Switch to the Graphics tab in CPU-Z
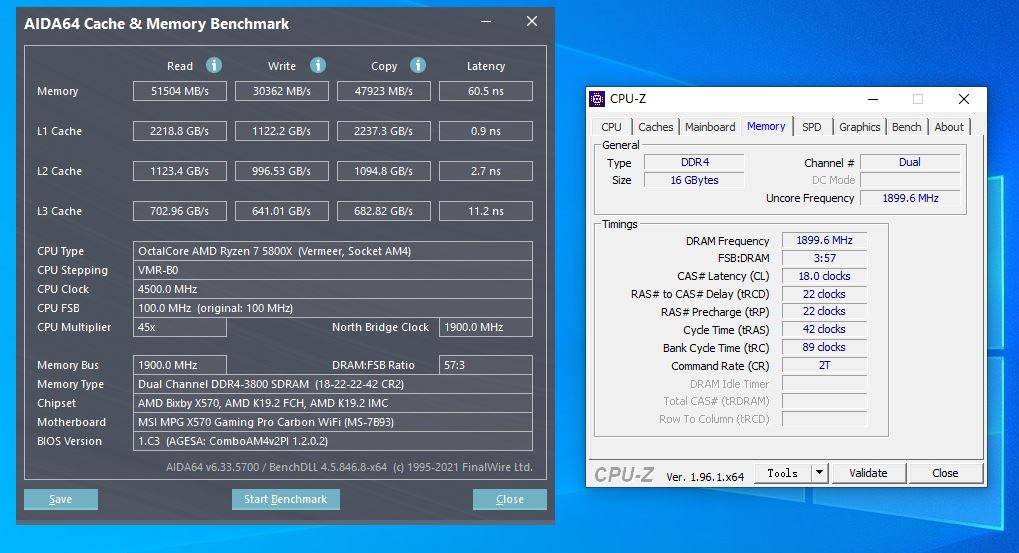The image size is (1019, 553). [x=859, y=127]
